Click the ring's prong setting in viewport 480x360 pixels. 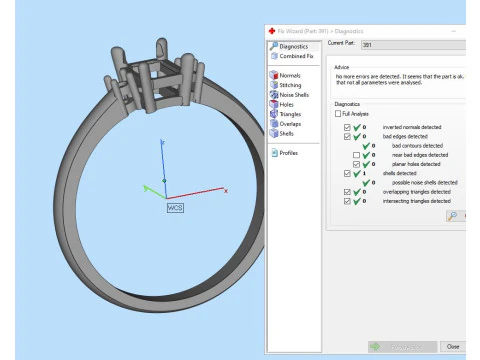pyautogui.click(x=155, y=77)
